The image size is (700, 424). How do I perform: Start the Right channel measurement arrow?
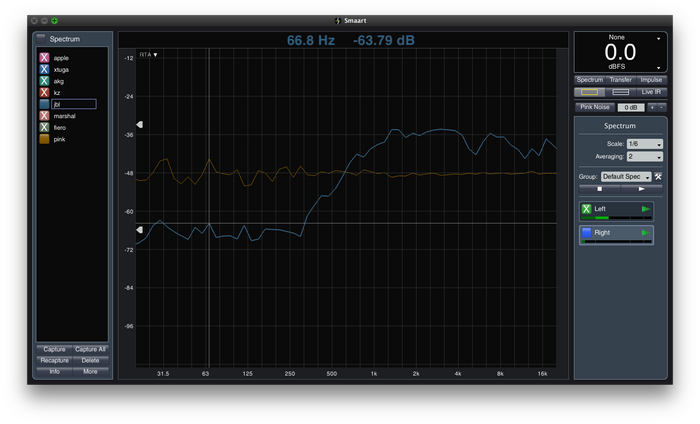point(645,232)
